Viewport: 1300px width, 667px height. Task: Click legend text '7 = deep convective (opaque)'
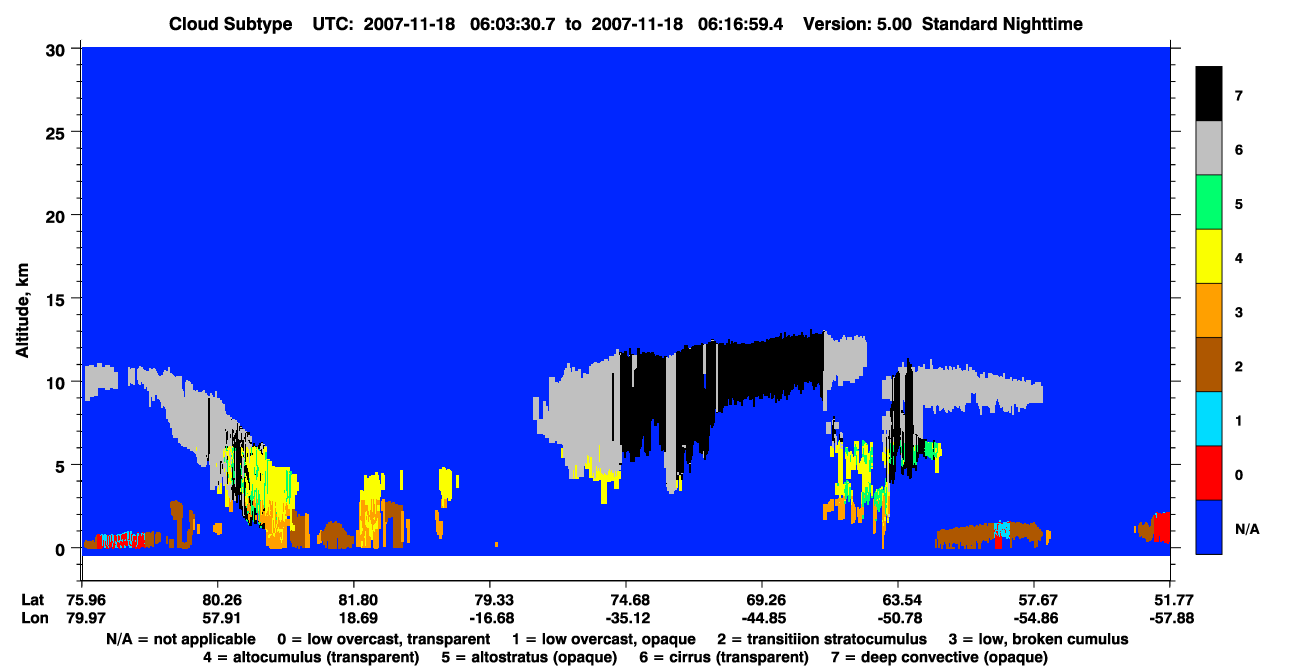[x=940, y=657]
